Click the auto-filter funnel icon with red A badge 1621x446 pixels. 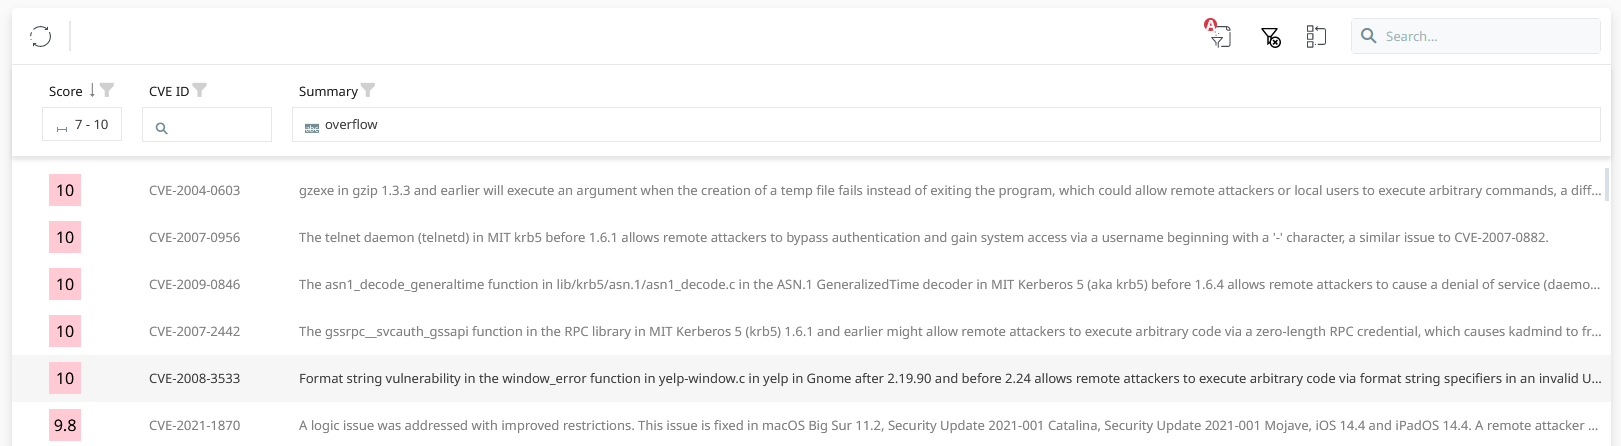tap(1218, 36)
